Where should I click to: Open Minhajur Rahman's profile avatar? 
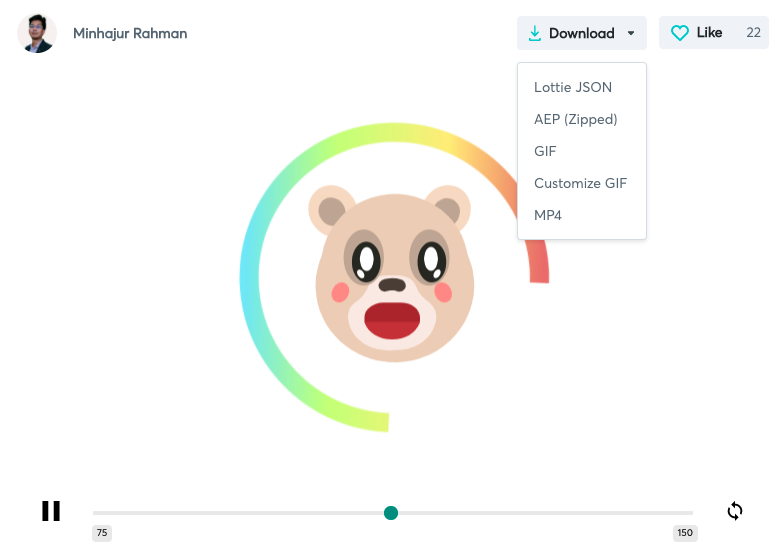click(37, 33)
